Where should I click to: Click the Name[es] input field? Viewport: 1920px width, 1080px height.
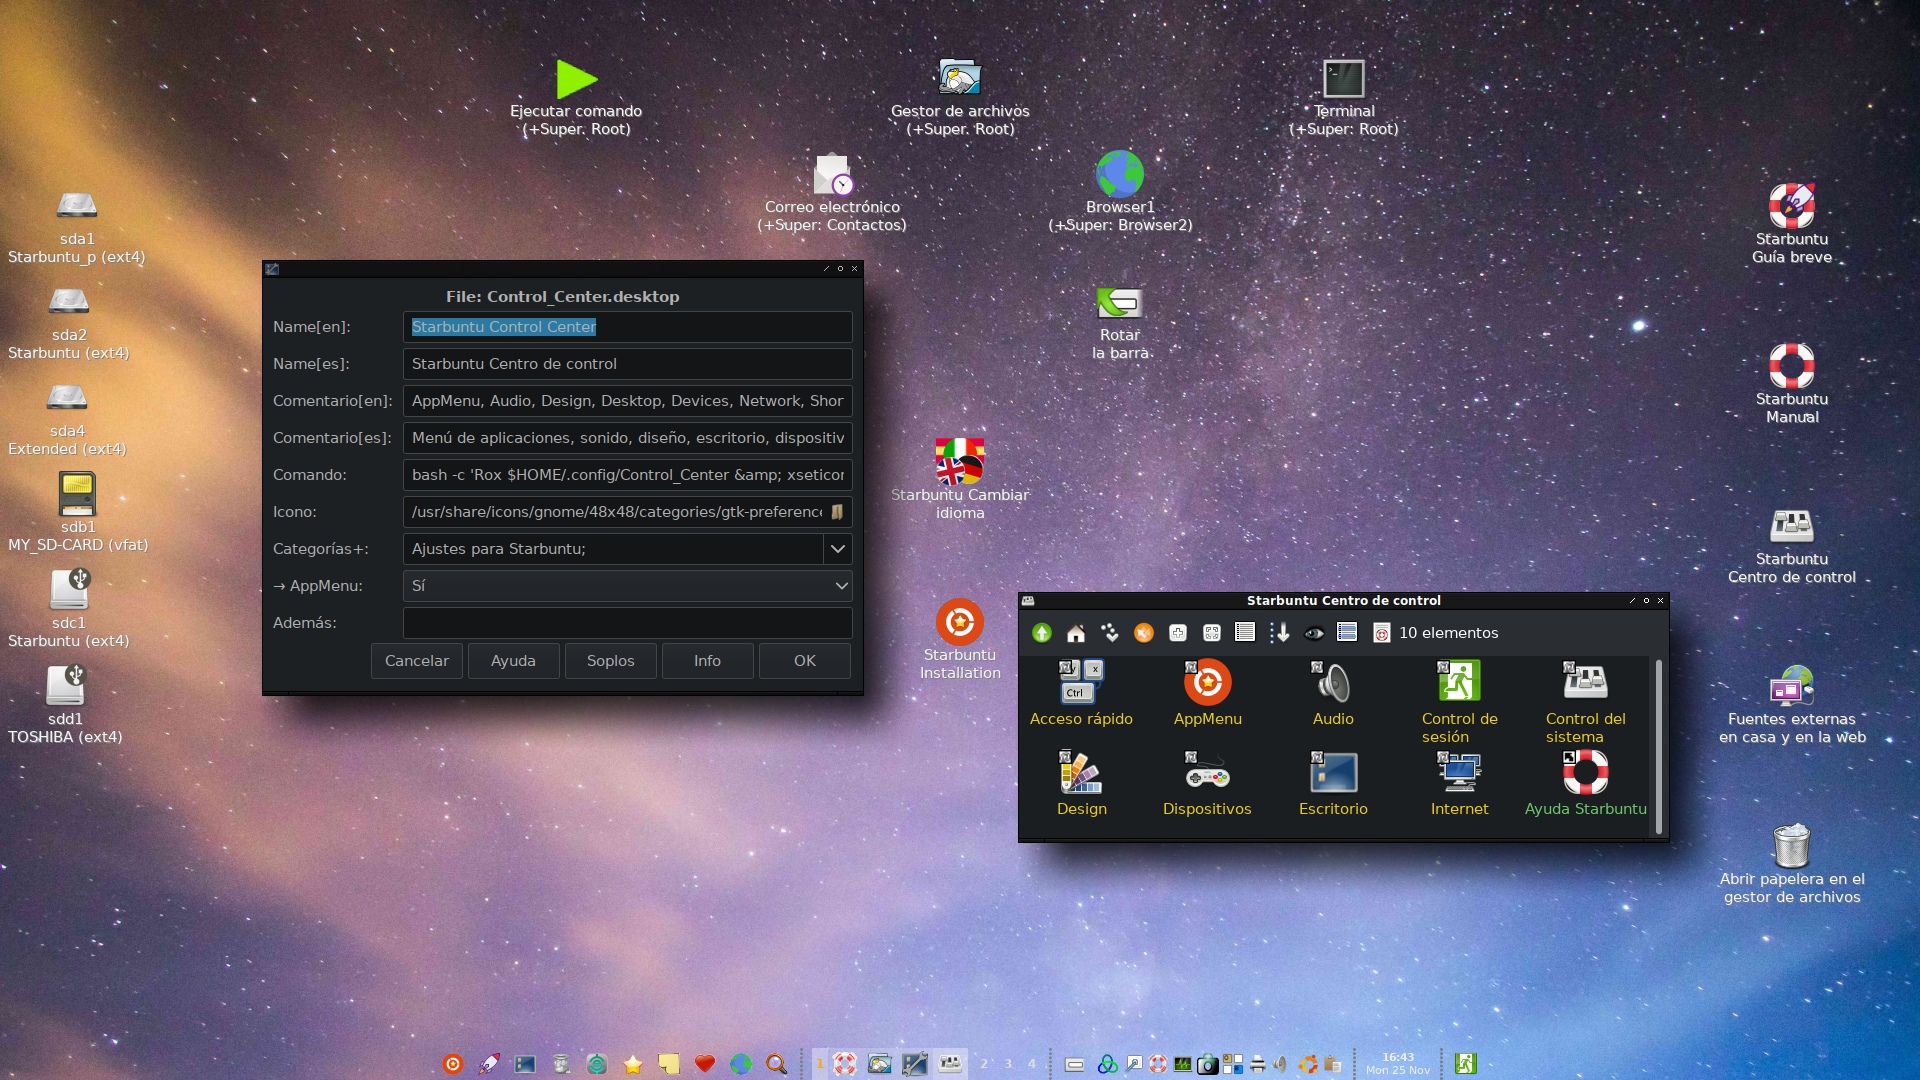(628, 364)
